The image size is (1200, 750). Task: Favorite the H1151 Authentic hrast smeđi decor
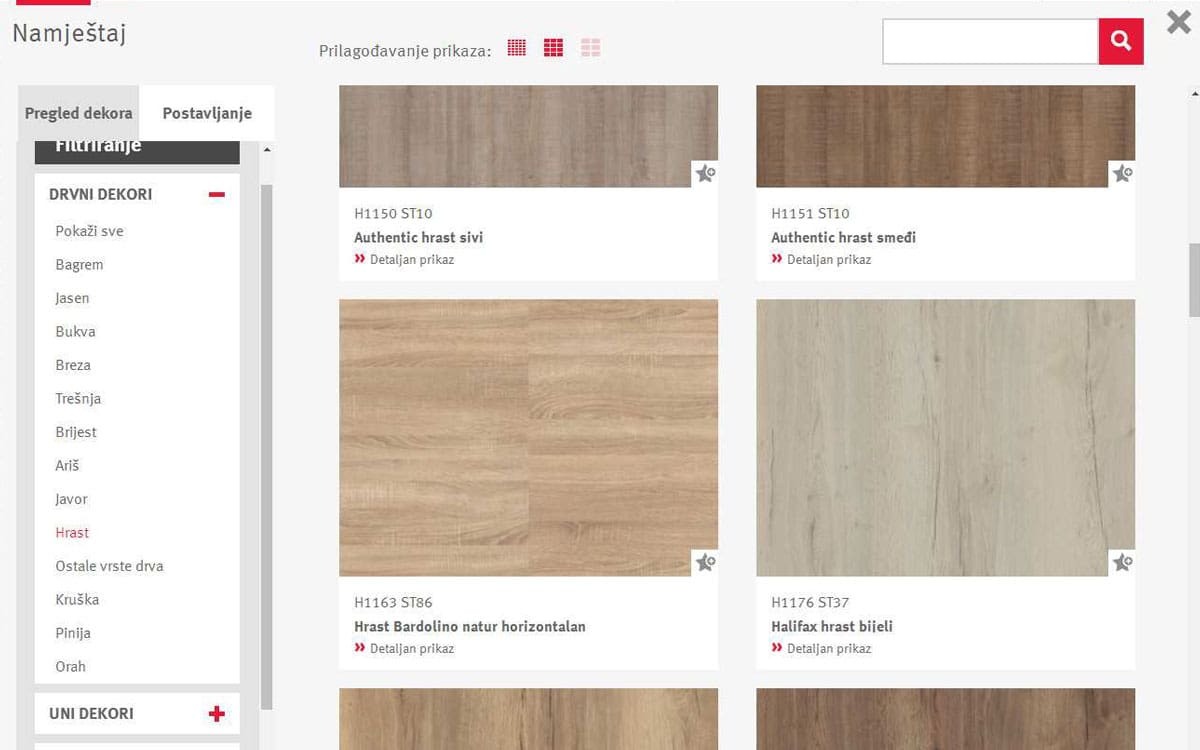point(1123,174)
